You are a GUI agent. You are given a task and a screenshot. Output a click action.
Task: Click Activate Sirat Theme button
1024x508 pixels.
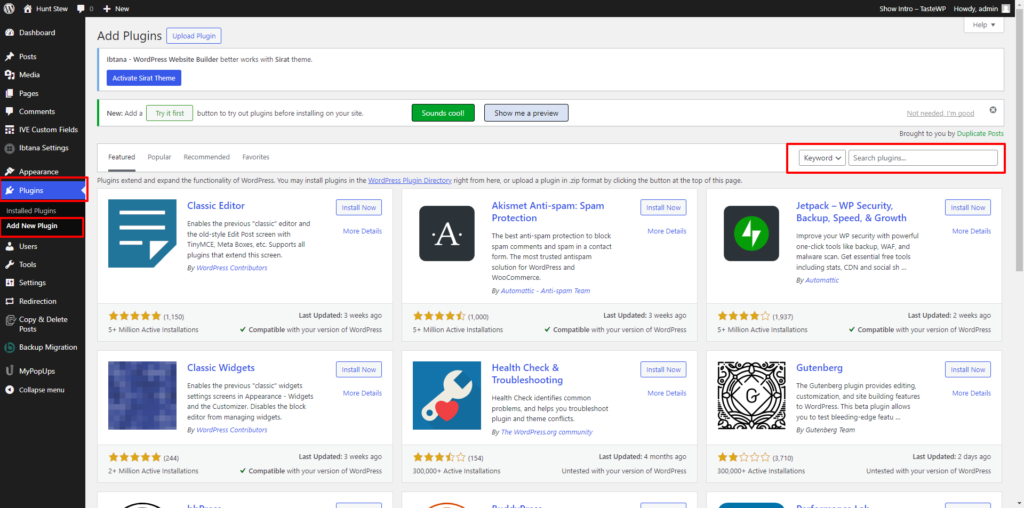[144, 78]
